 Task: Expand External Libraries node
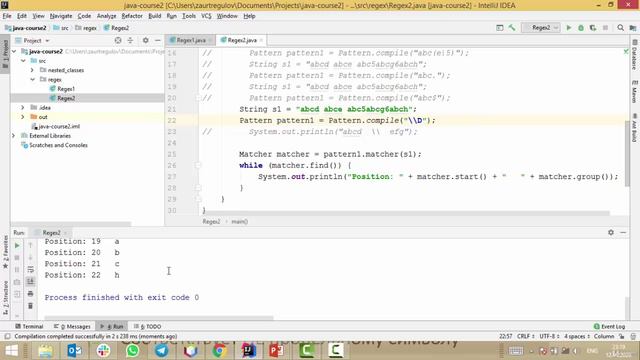click(14, 136)
